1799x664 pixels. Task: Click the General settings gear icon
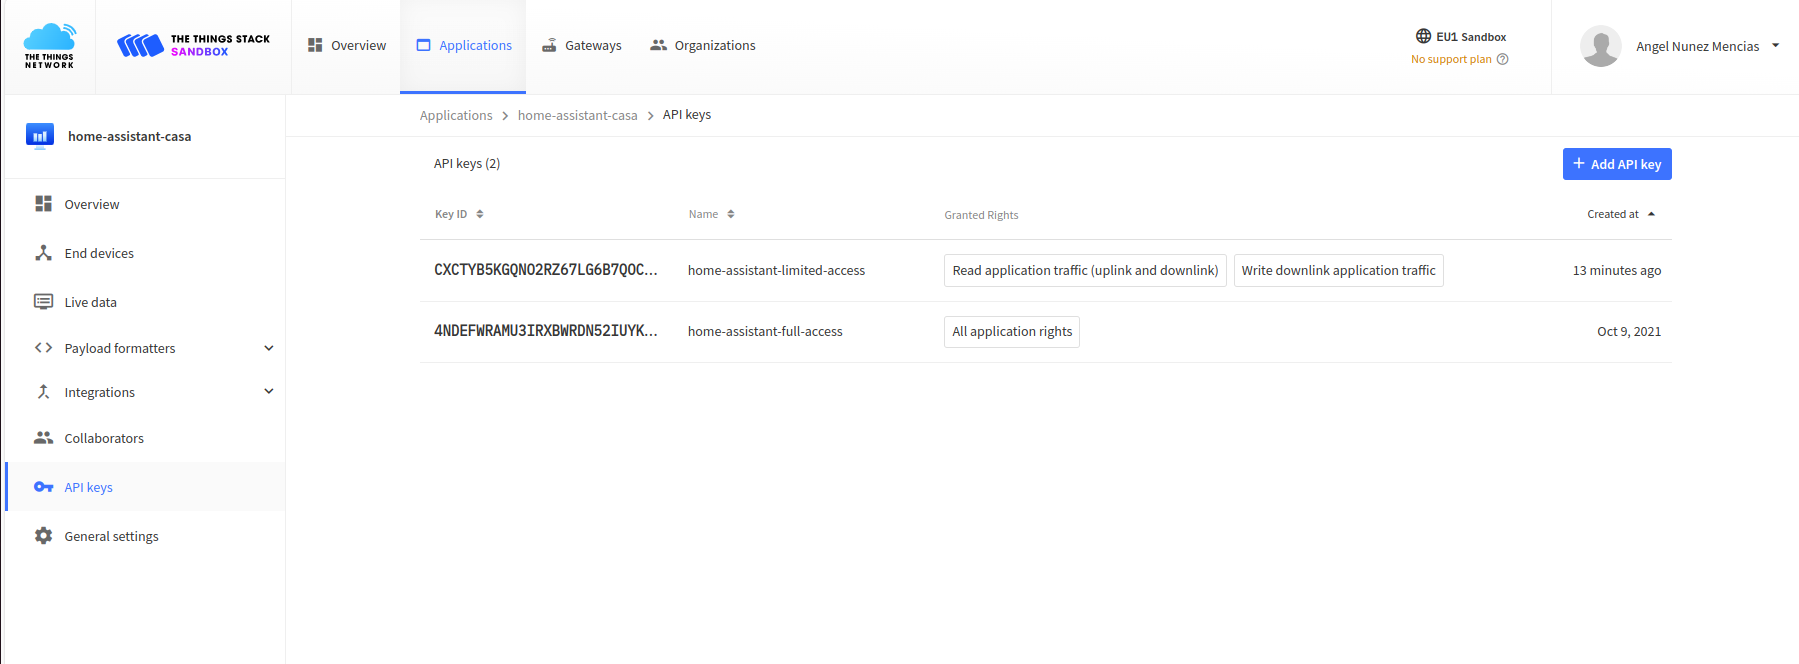[x=43, y=536]
